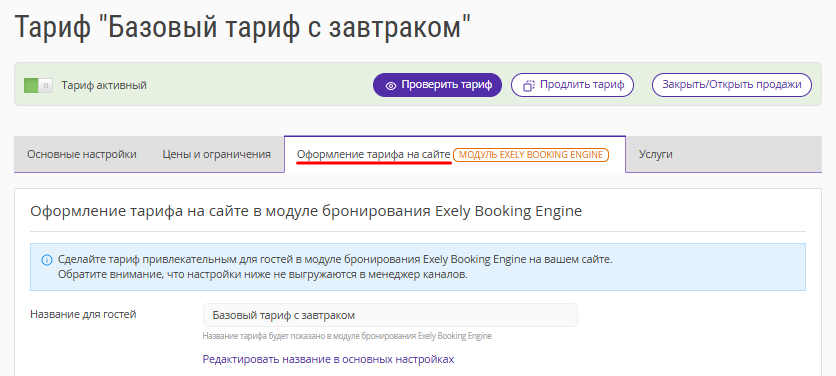Image resolution: width=836 pixels, height=376 pixels.
Task: Click the info icon in the blue notice
Action: 47,260
